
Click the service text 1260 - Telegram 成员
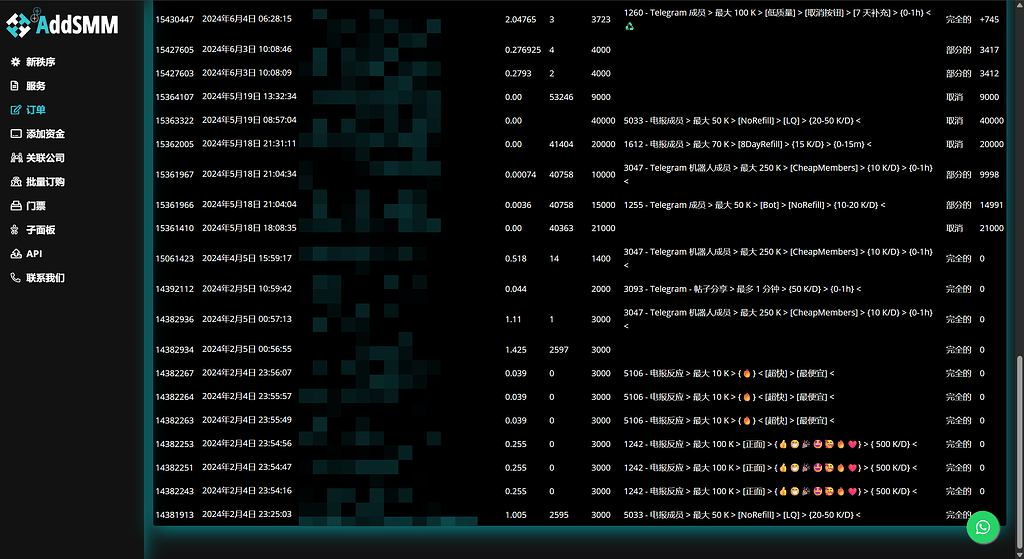(664, 12)
